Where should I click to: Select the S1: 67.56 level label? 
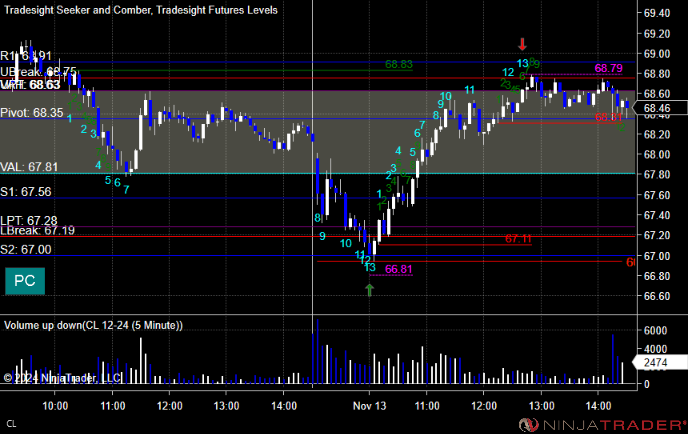26,192
